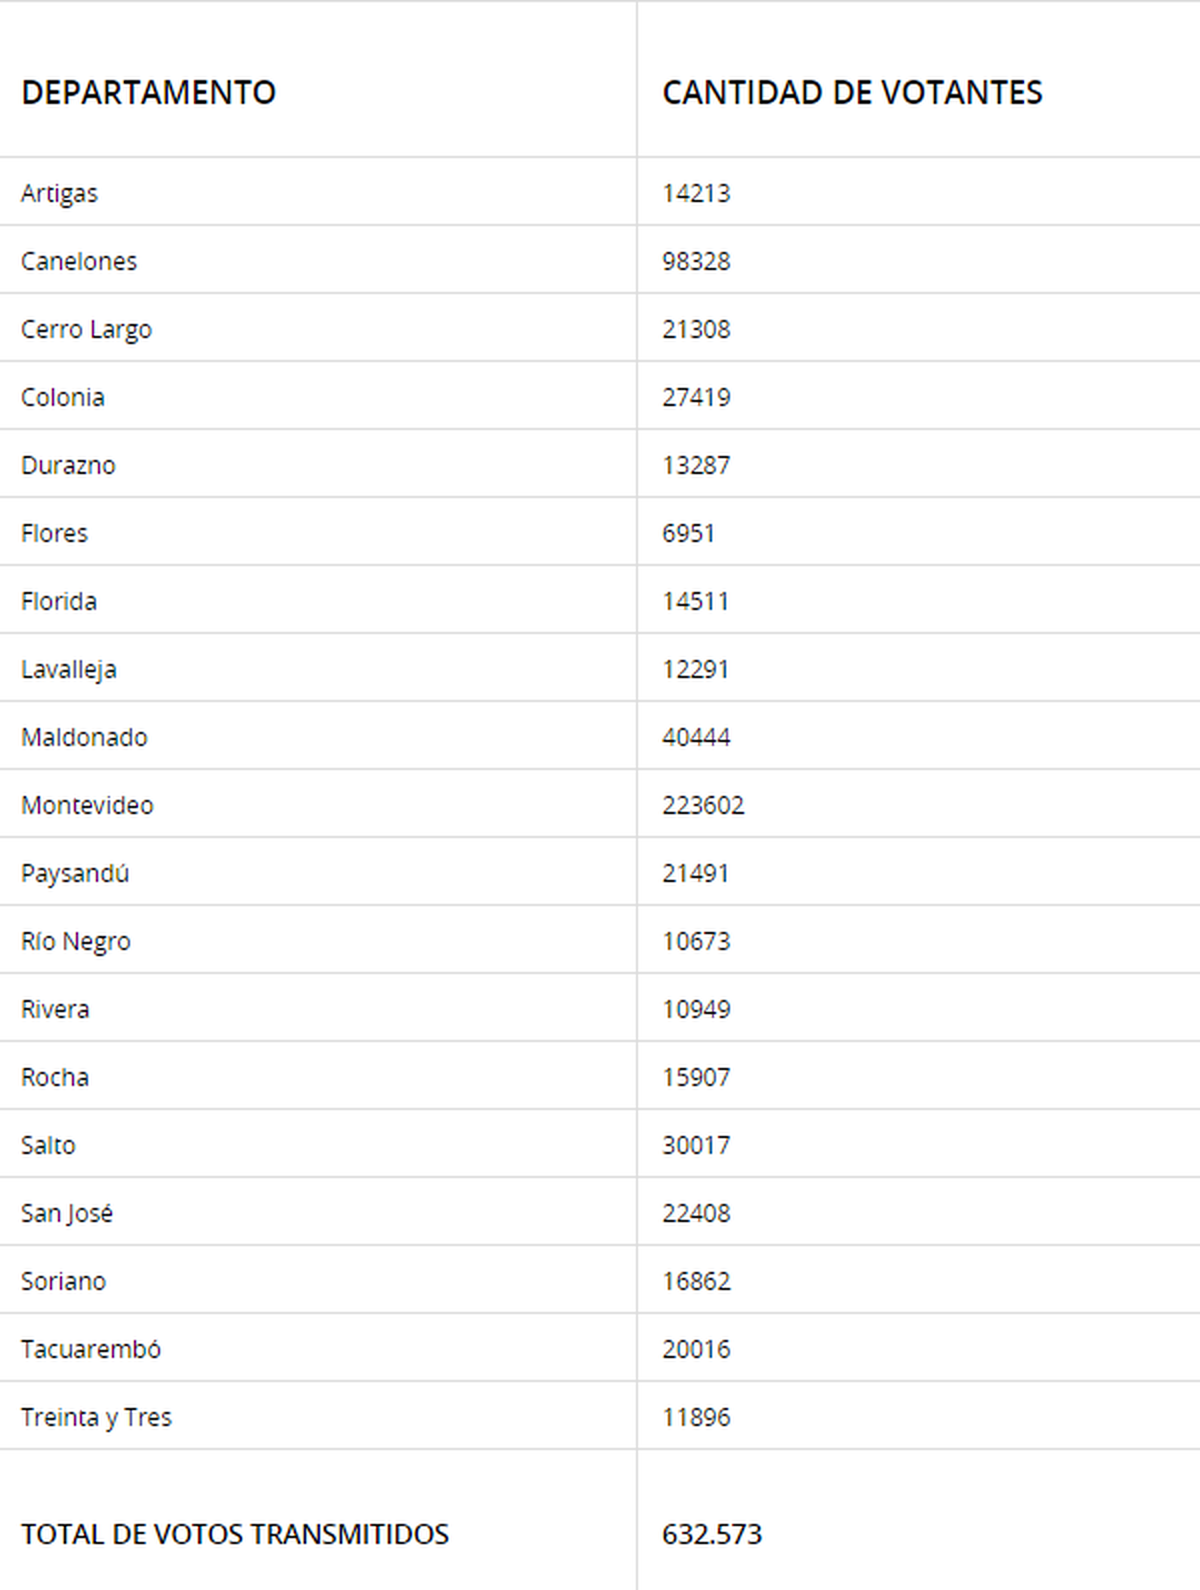Click the DEPARTAMENTO column header
Viewport: 1200px width, 1590px height.
[148, 93]
